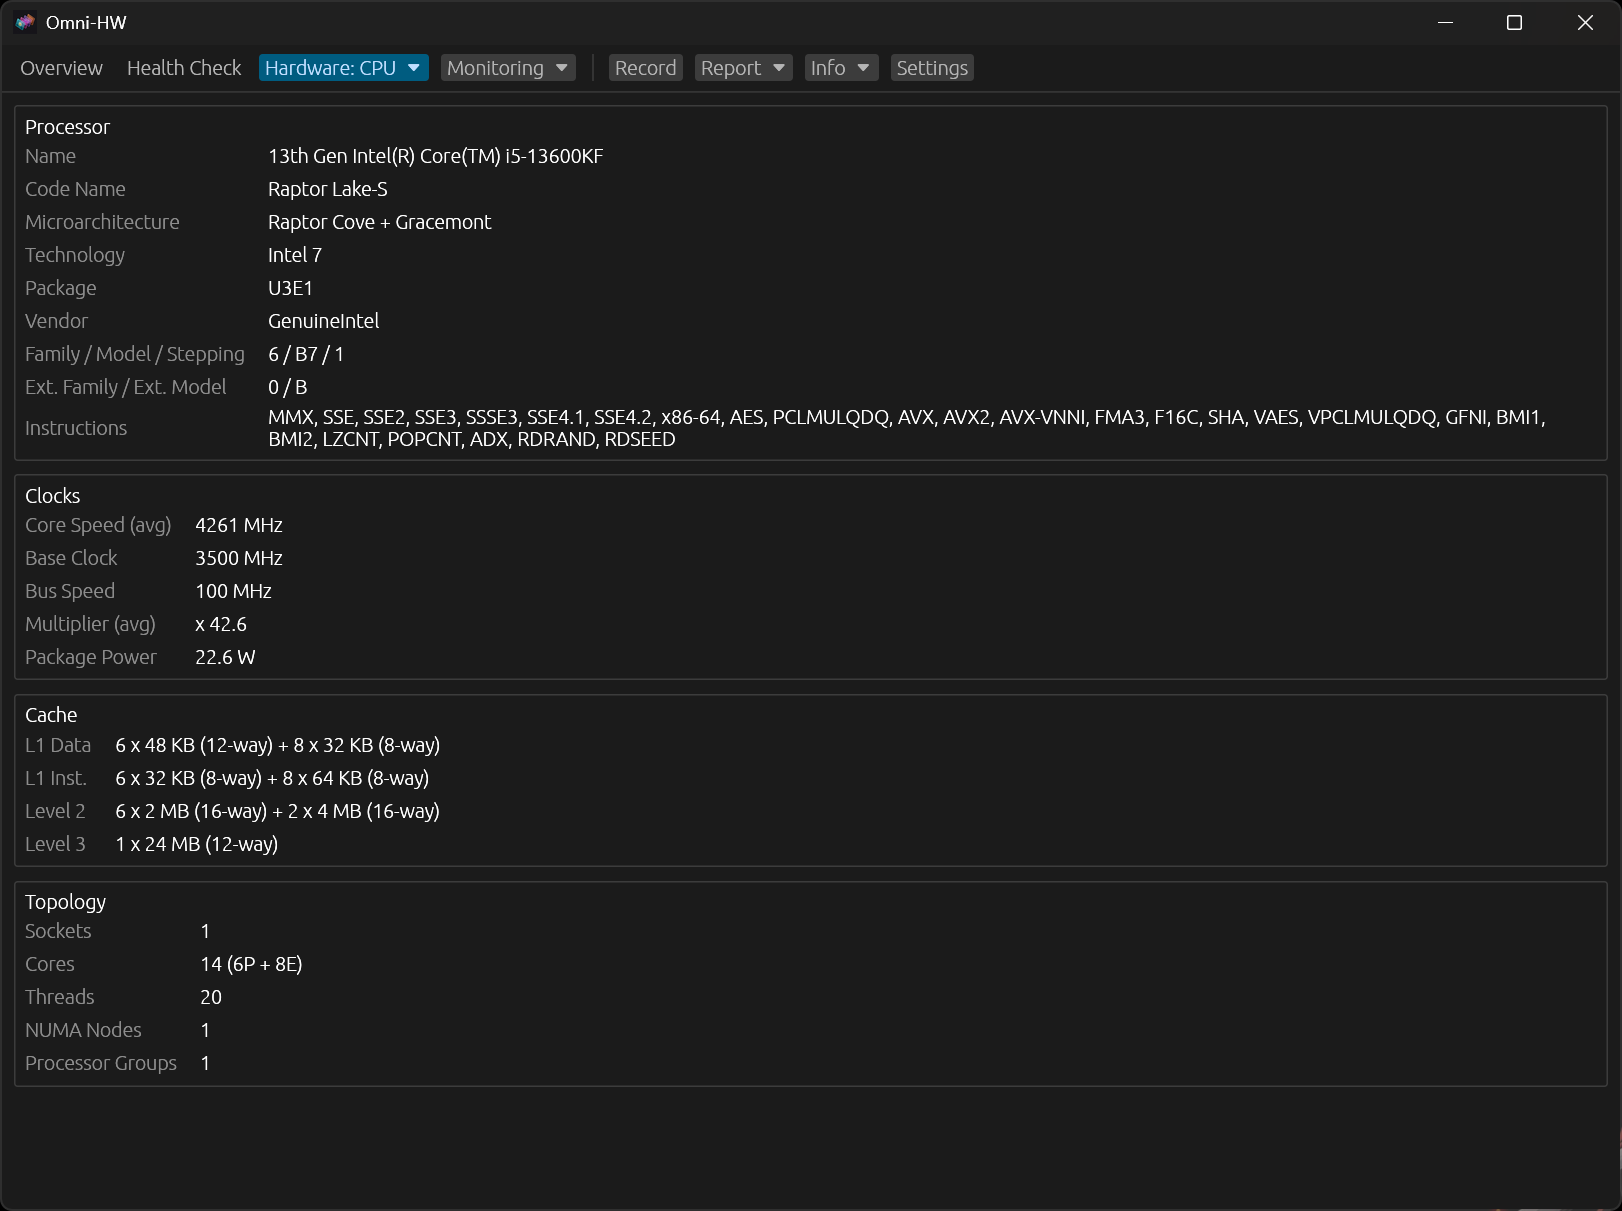Click the L1 Data cache value

[278, 745]
